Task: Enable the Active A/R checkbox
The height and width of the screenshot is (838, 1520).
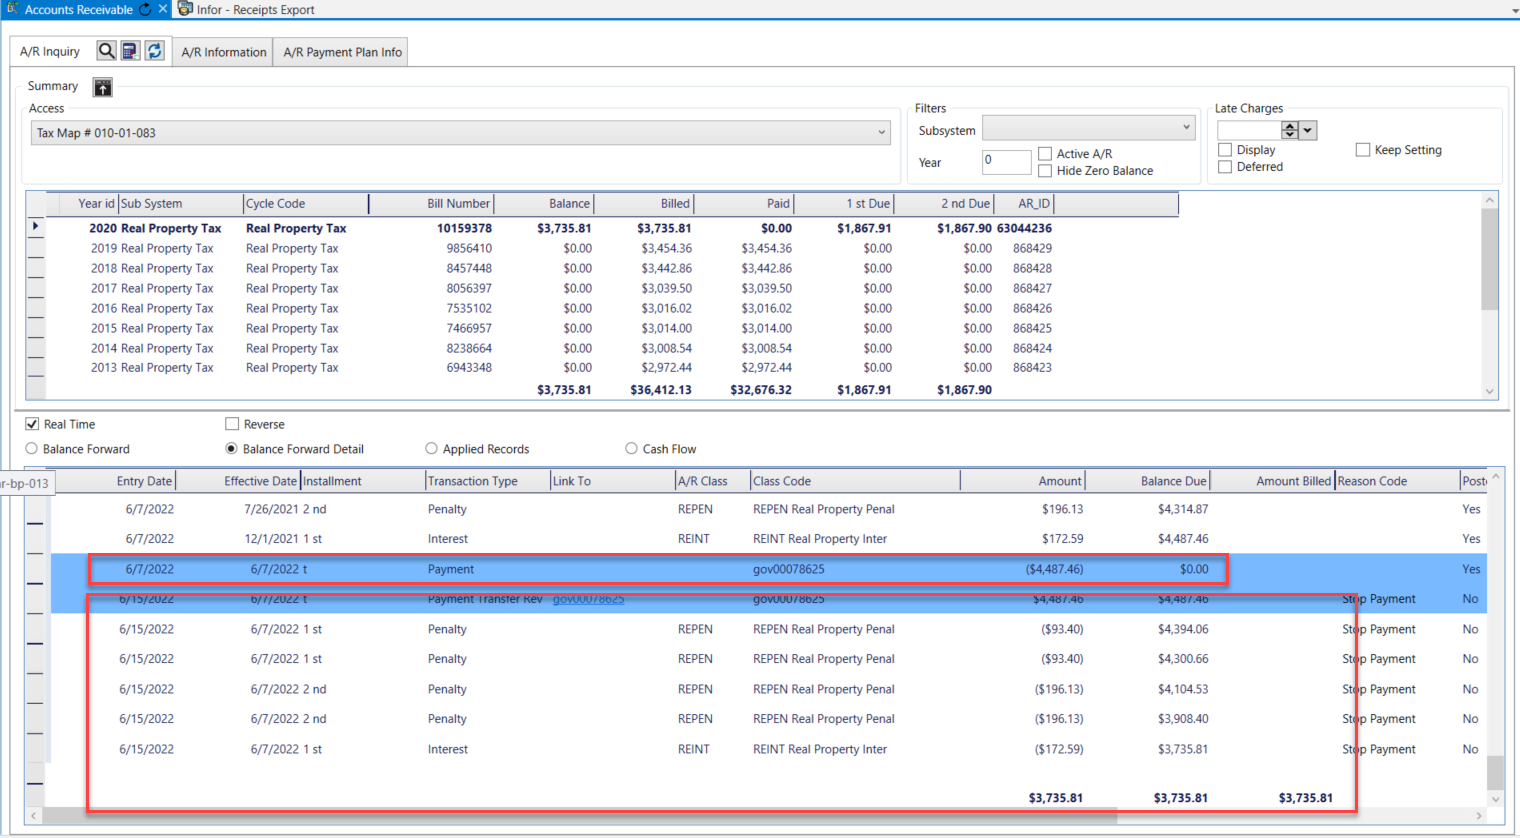Action: coord(1045,154)
